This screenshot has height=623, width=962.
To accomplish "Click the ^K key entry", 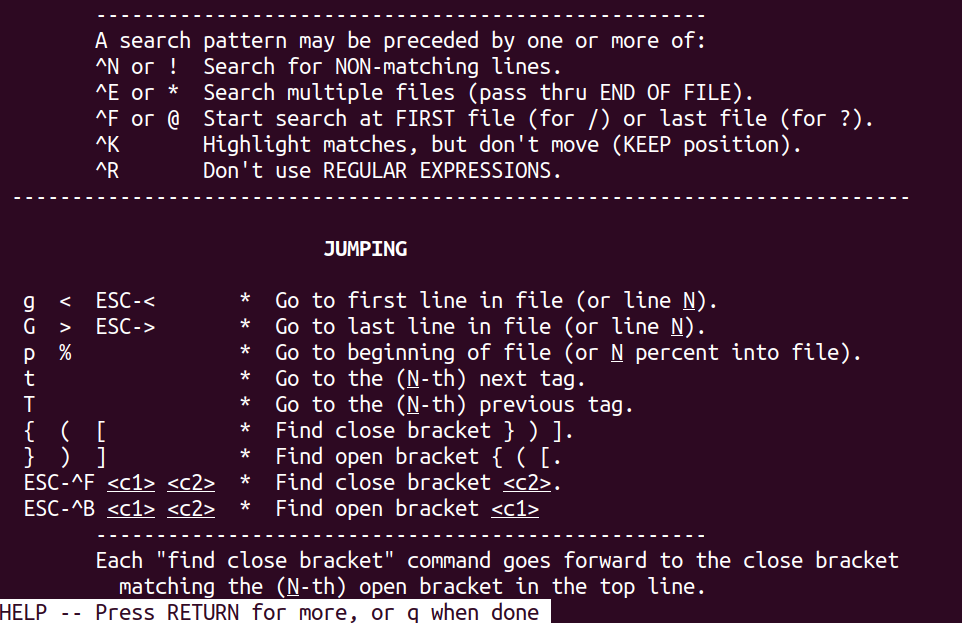I will [x=107, y=145].
